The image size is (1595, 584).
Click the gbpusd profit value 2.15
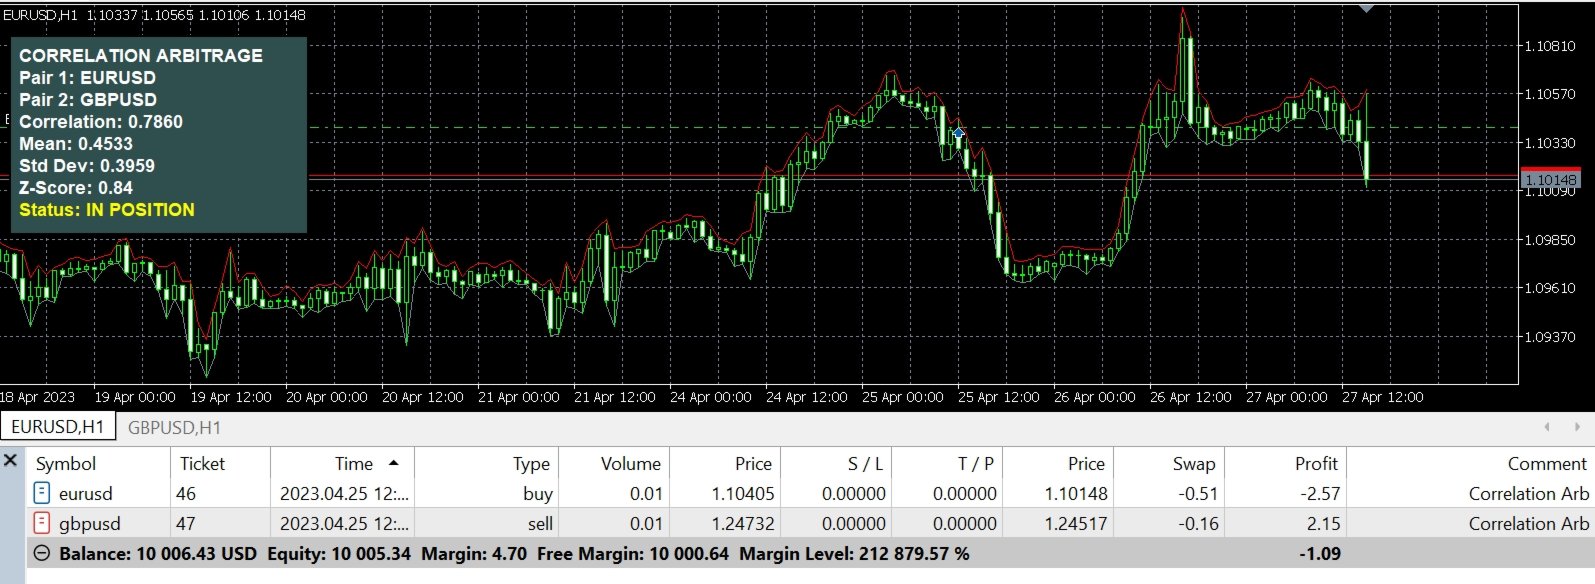[1323, 523]
